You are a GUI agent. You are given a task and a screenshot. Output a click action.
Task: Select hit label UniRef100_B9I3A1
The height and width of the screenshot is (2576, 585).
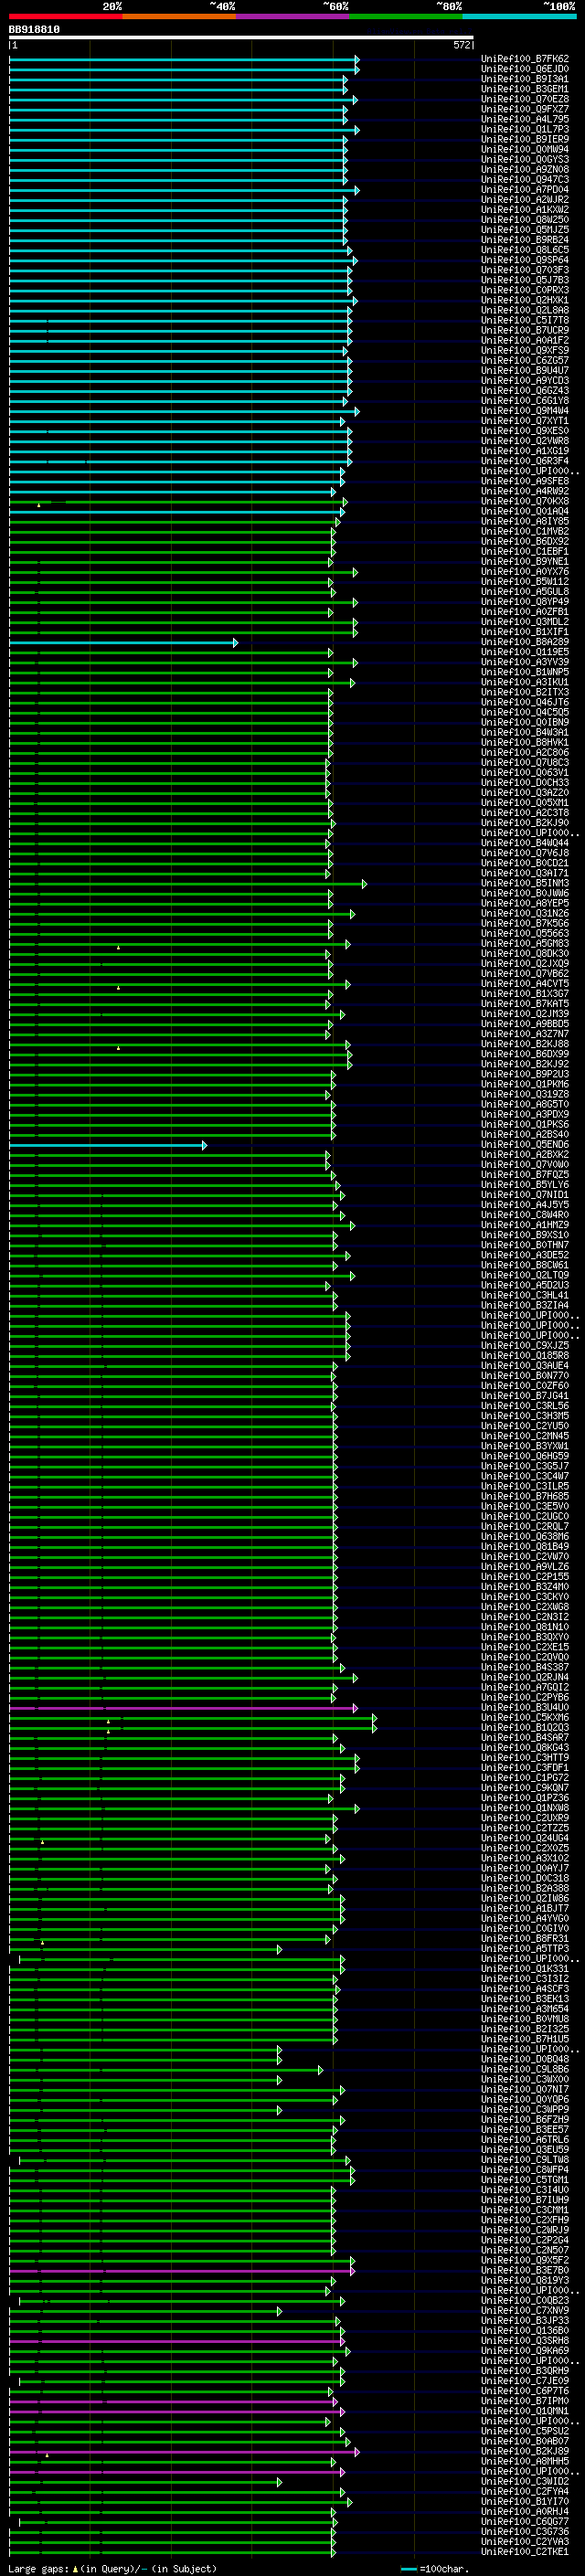(x=525, y=79)
